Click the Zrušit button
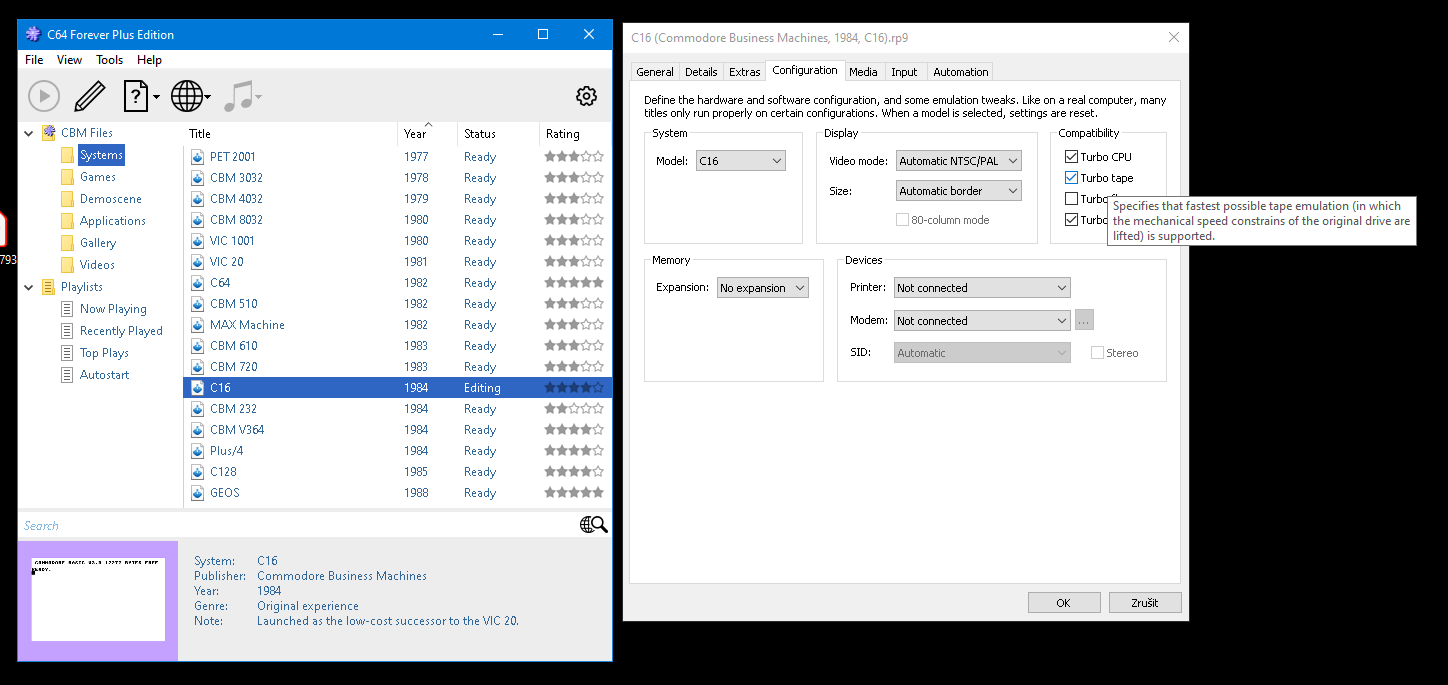1448x685 pixels. 1145,603
